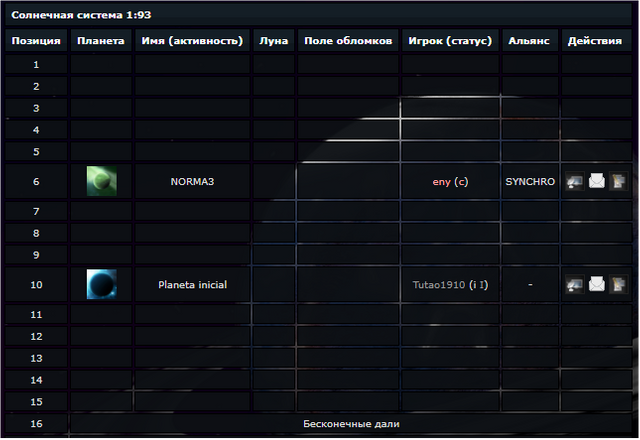This screenshot has width=640, height=440.
Task: Click the Планета column header
Action: tap(101, 41)
